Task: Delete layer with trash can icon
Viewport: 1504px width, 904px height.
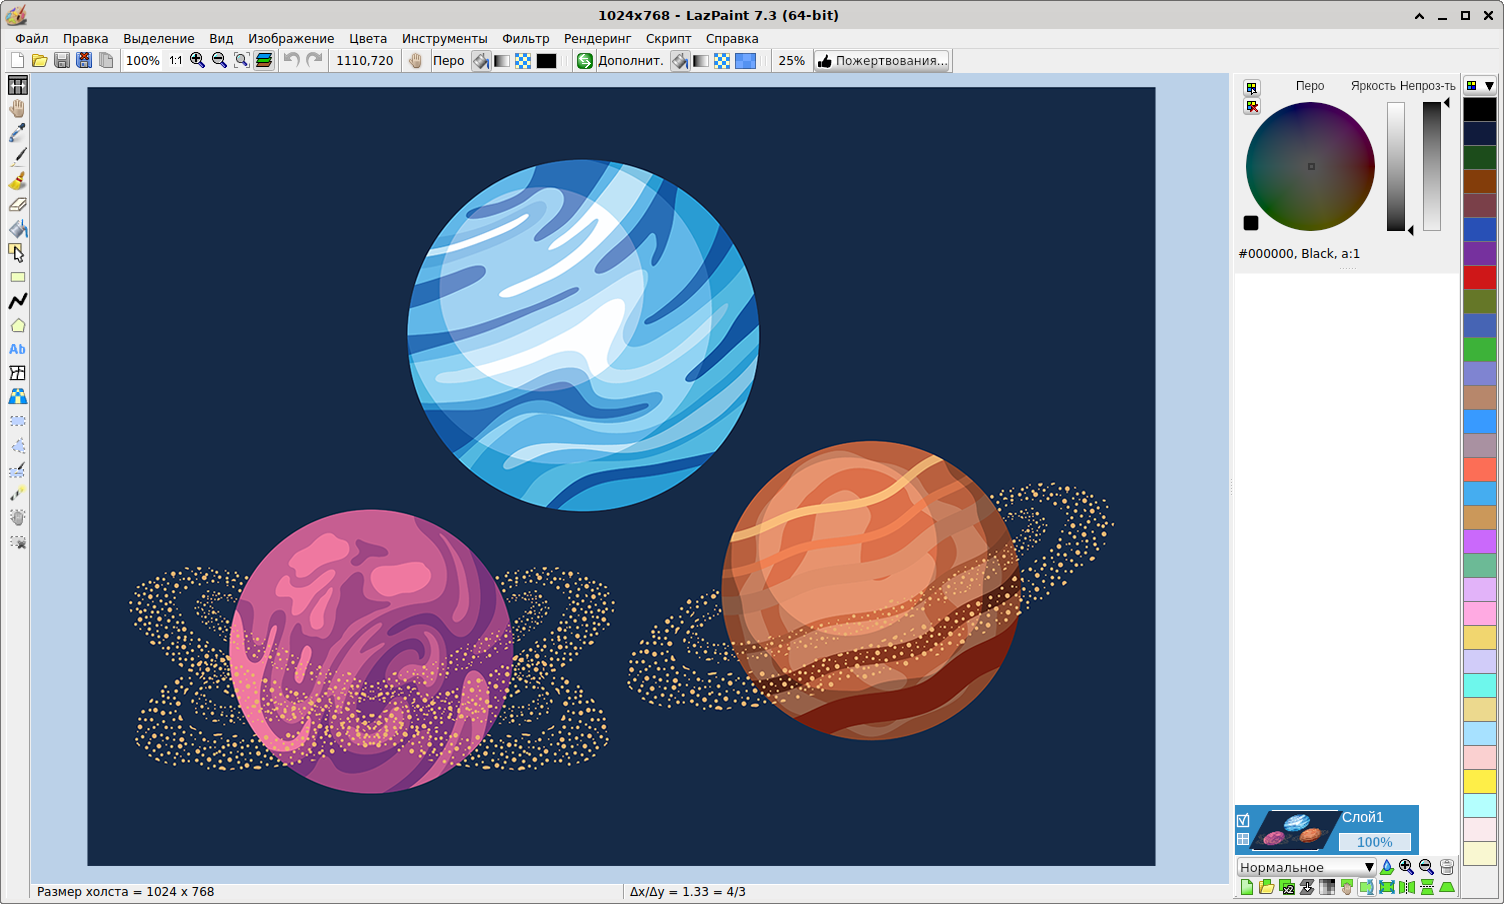Action: click(1447, 867)
